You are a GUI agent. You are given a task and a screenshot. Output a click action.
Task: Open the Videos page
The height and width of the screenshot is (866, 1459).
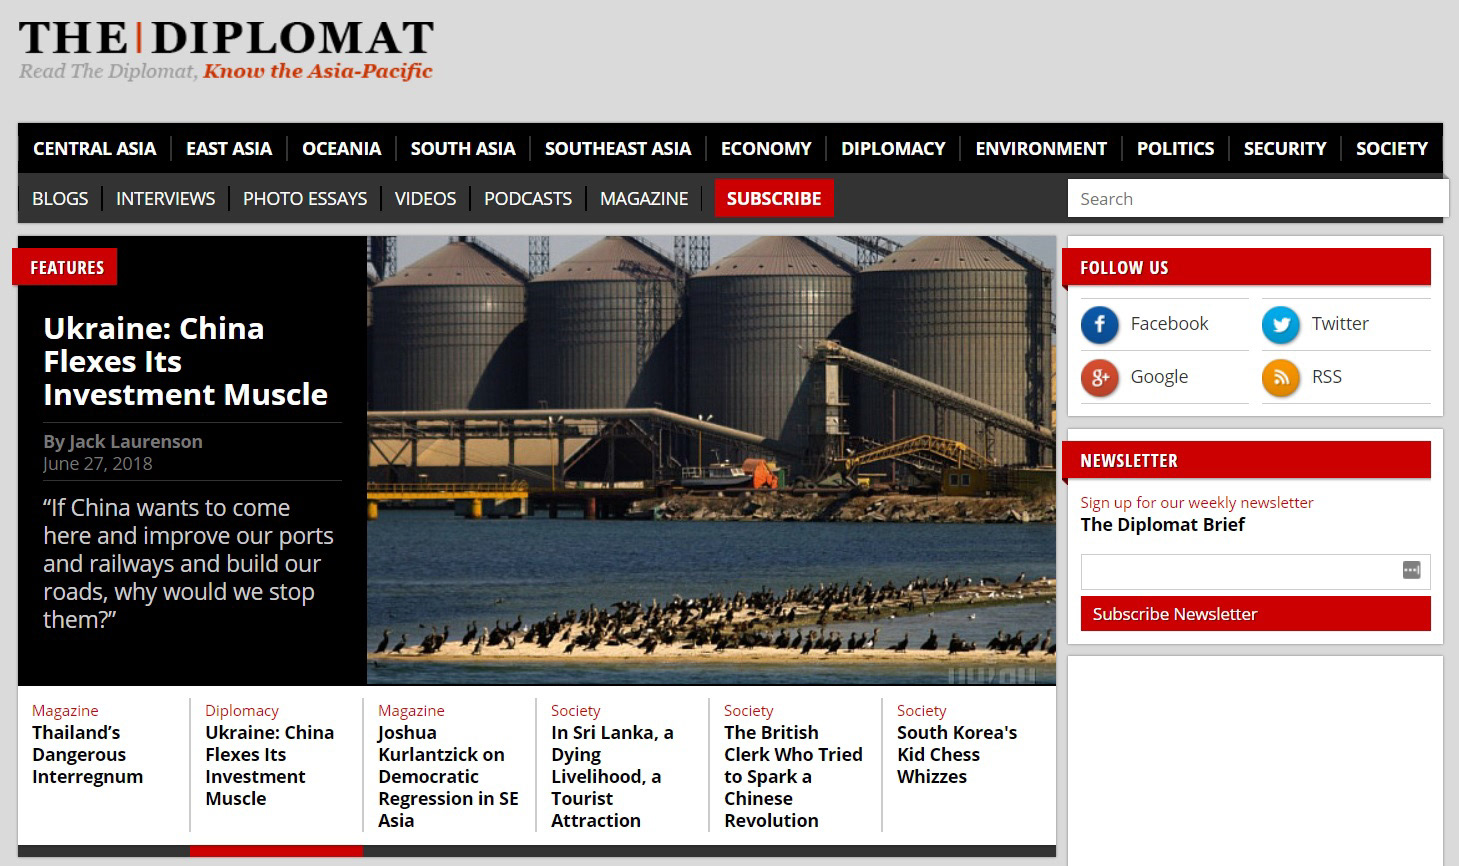coord(425,198)
